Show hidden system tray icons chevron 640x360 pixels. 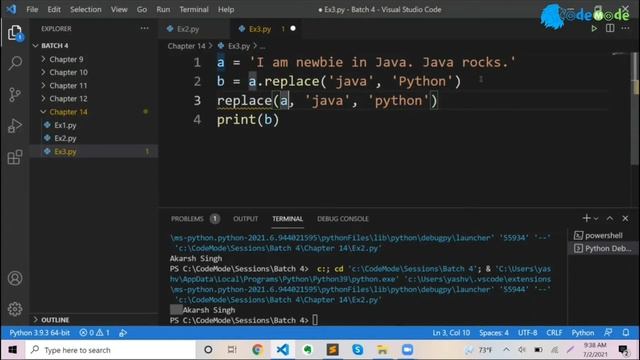(506, 350)
